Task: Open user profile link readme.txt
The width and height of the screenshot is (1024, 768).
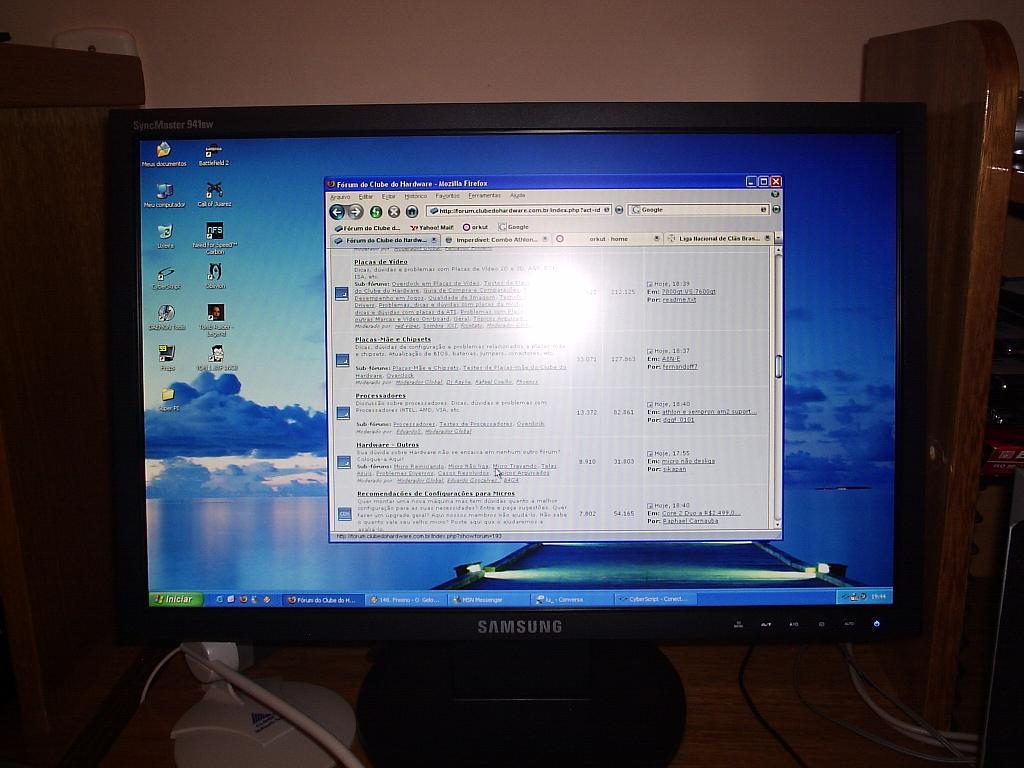Action: click(679, 300)
